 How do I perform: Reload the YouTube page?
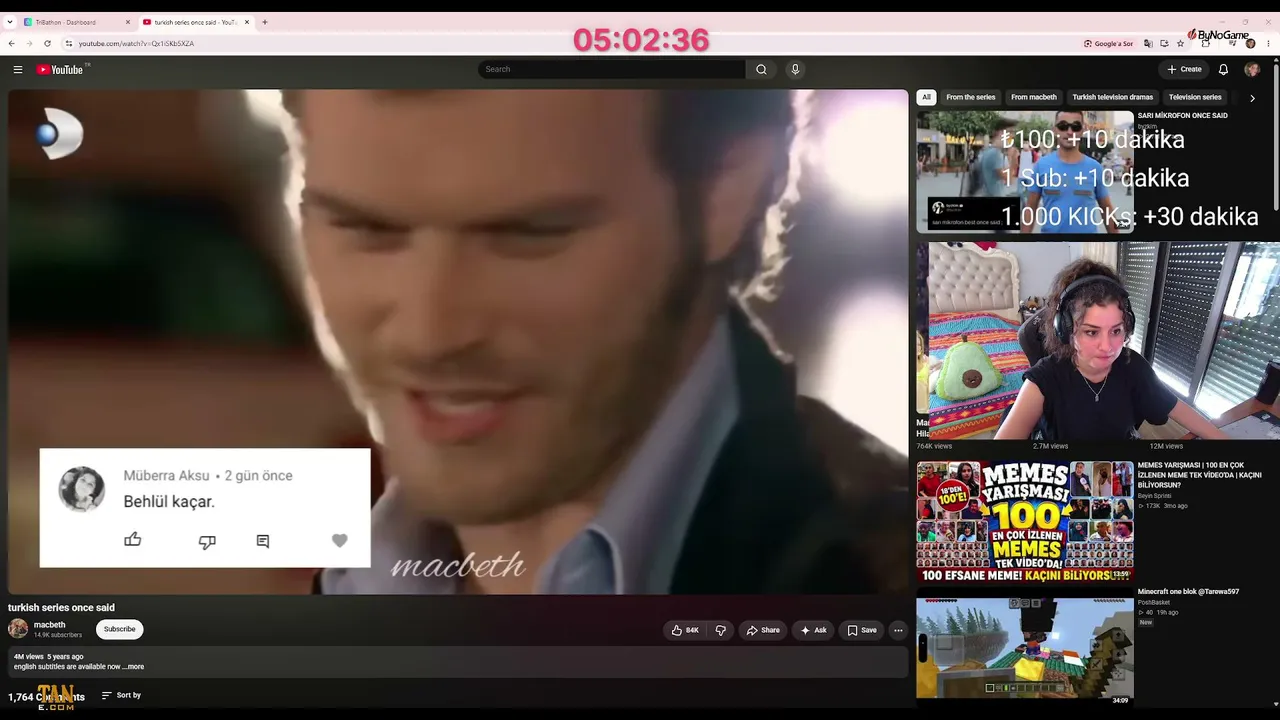pyautogui.click(x=48, y=43)
